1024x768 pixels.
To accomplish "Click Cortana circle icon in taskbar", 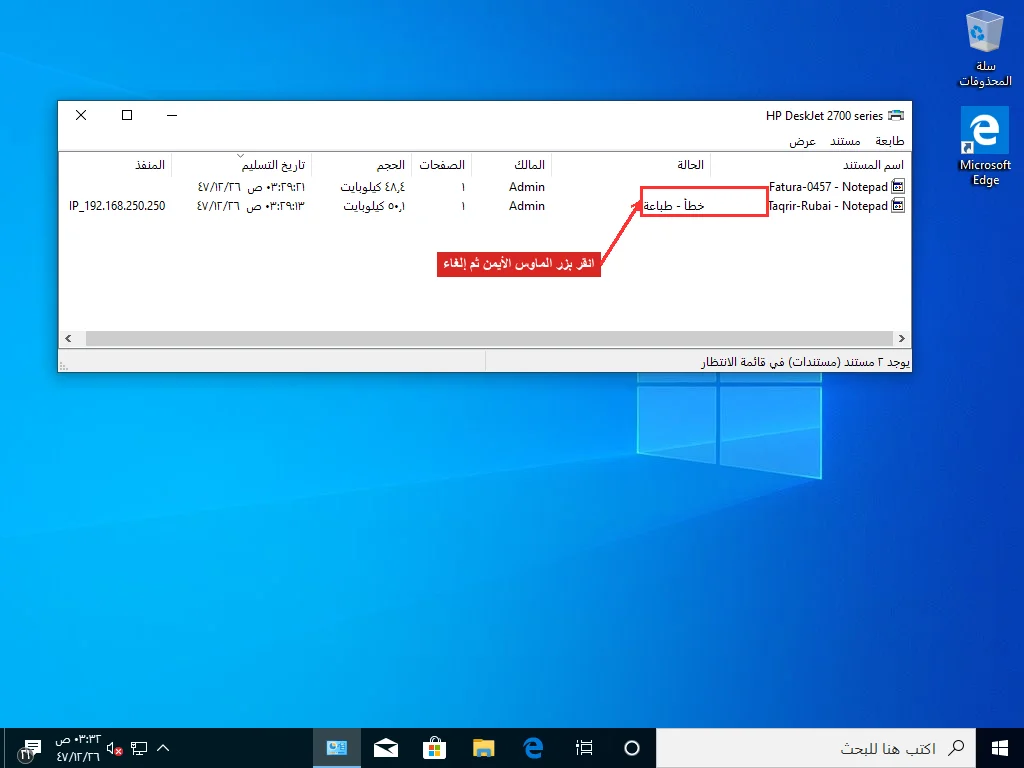I will click(632, 748).
